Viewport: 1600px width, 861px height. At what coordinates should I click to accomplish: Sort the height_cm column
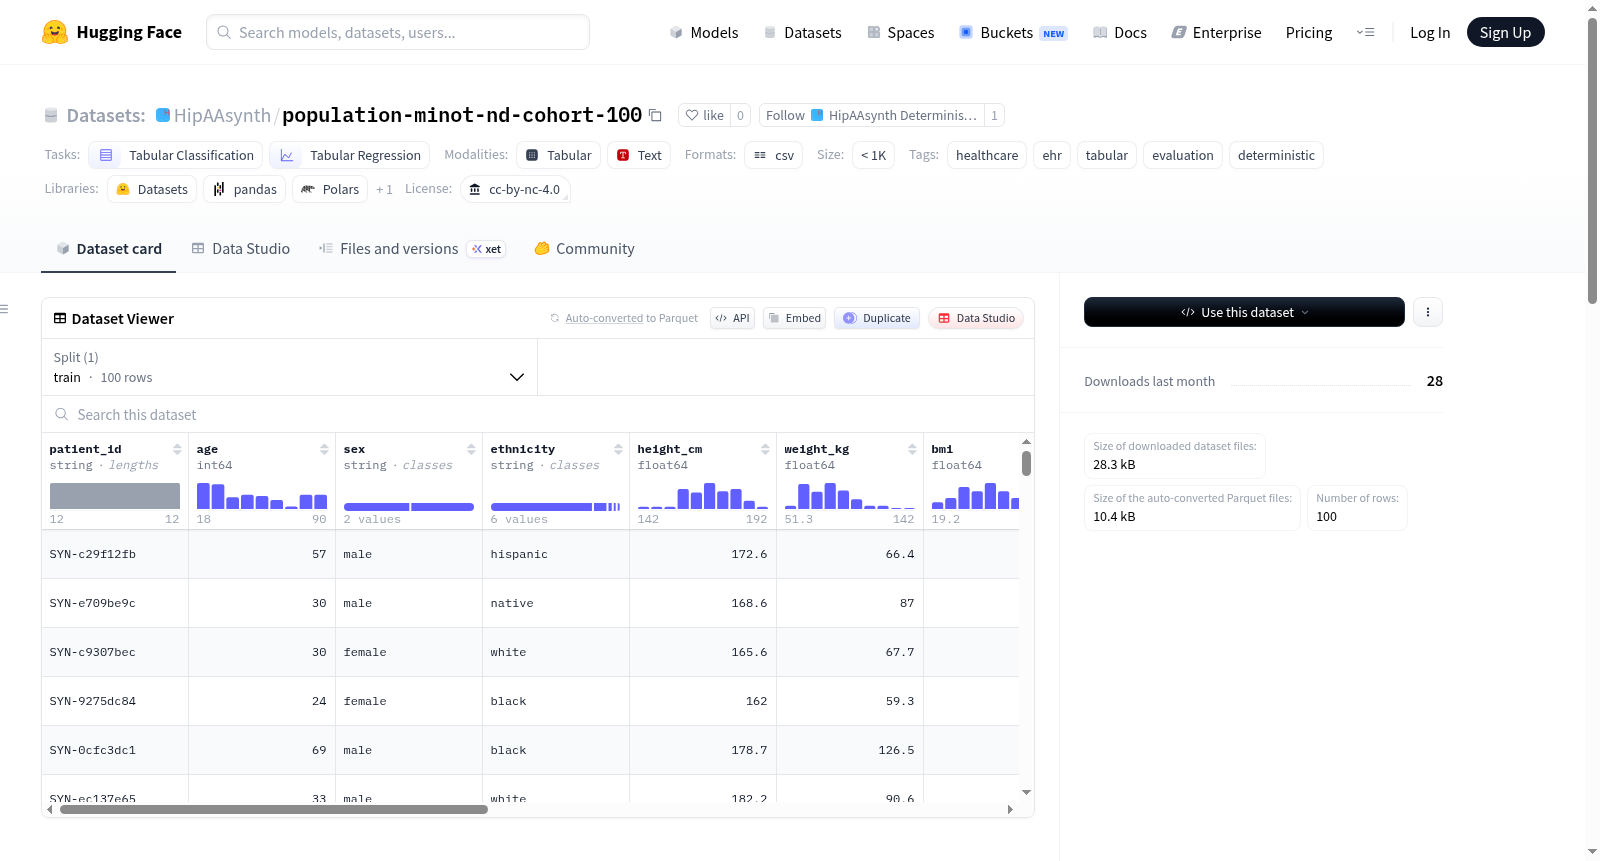point(765,449)
